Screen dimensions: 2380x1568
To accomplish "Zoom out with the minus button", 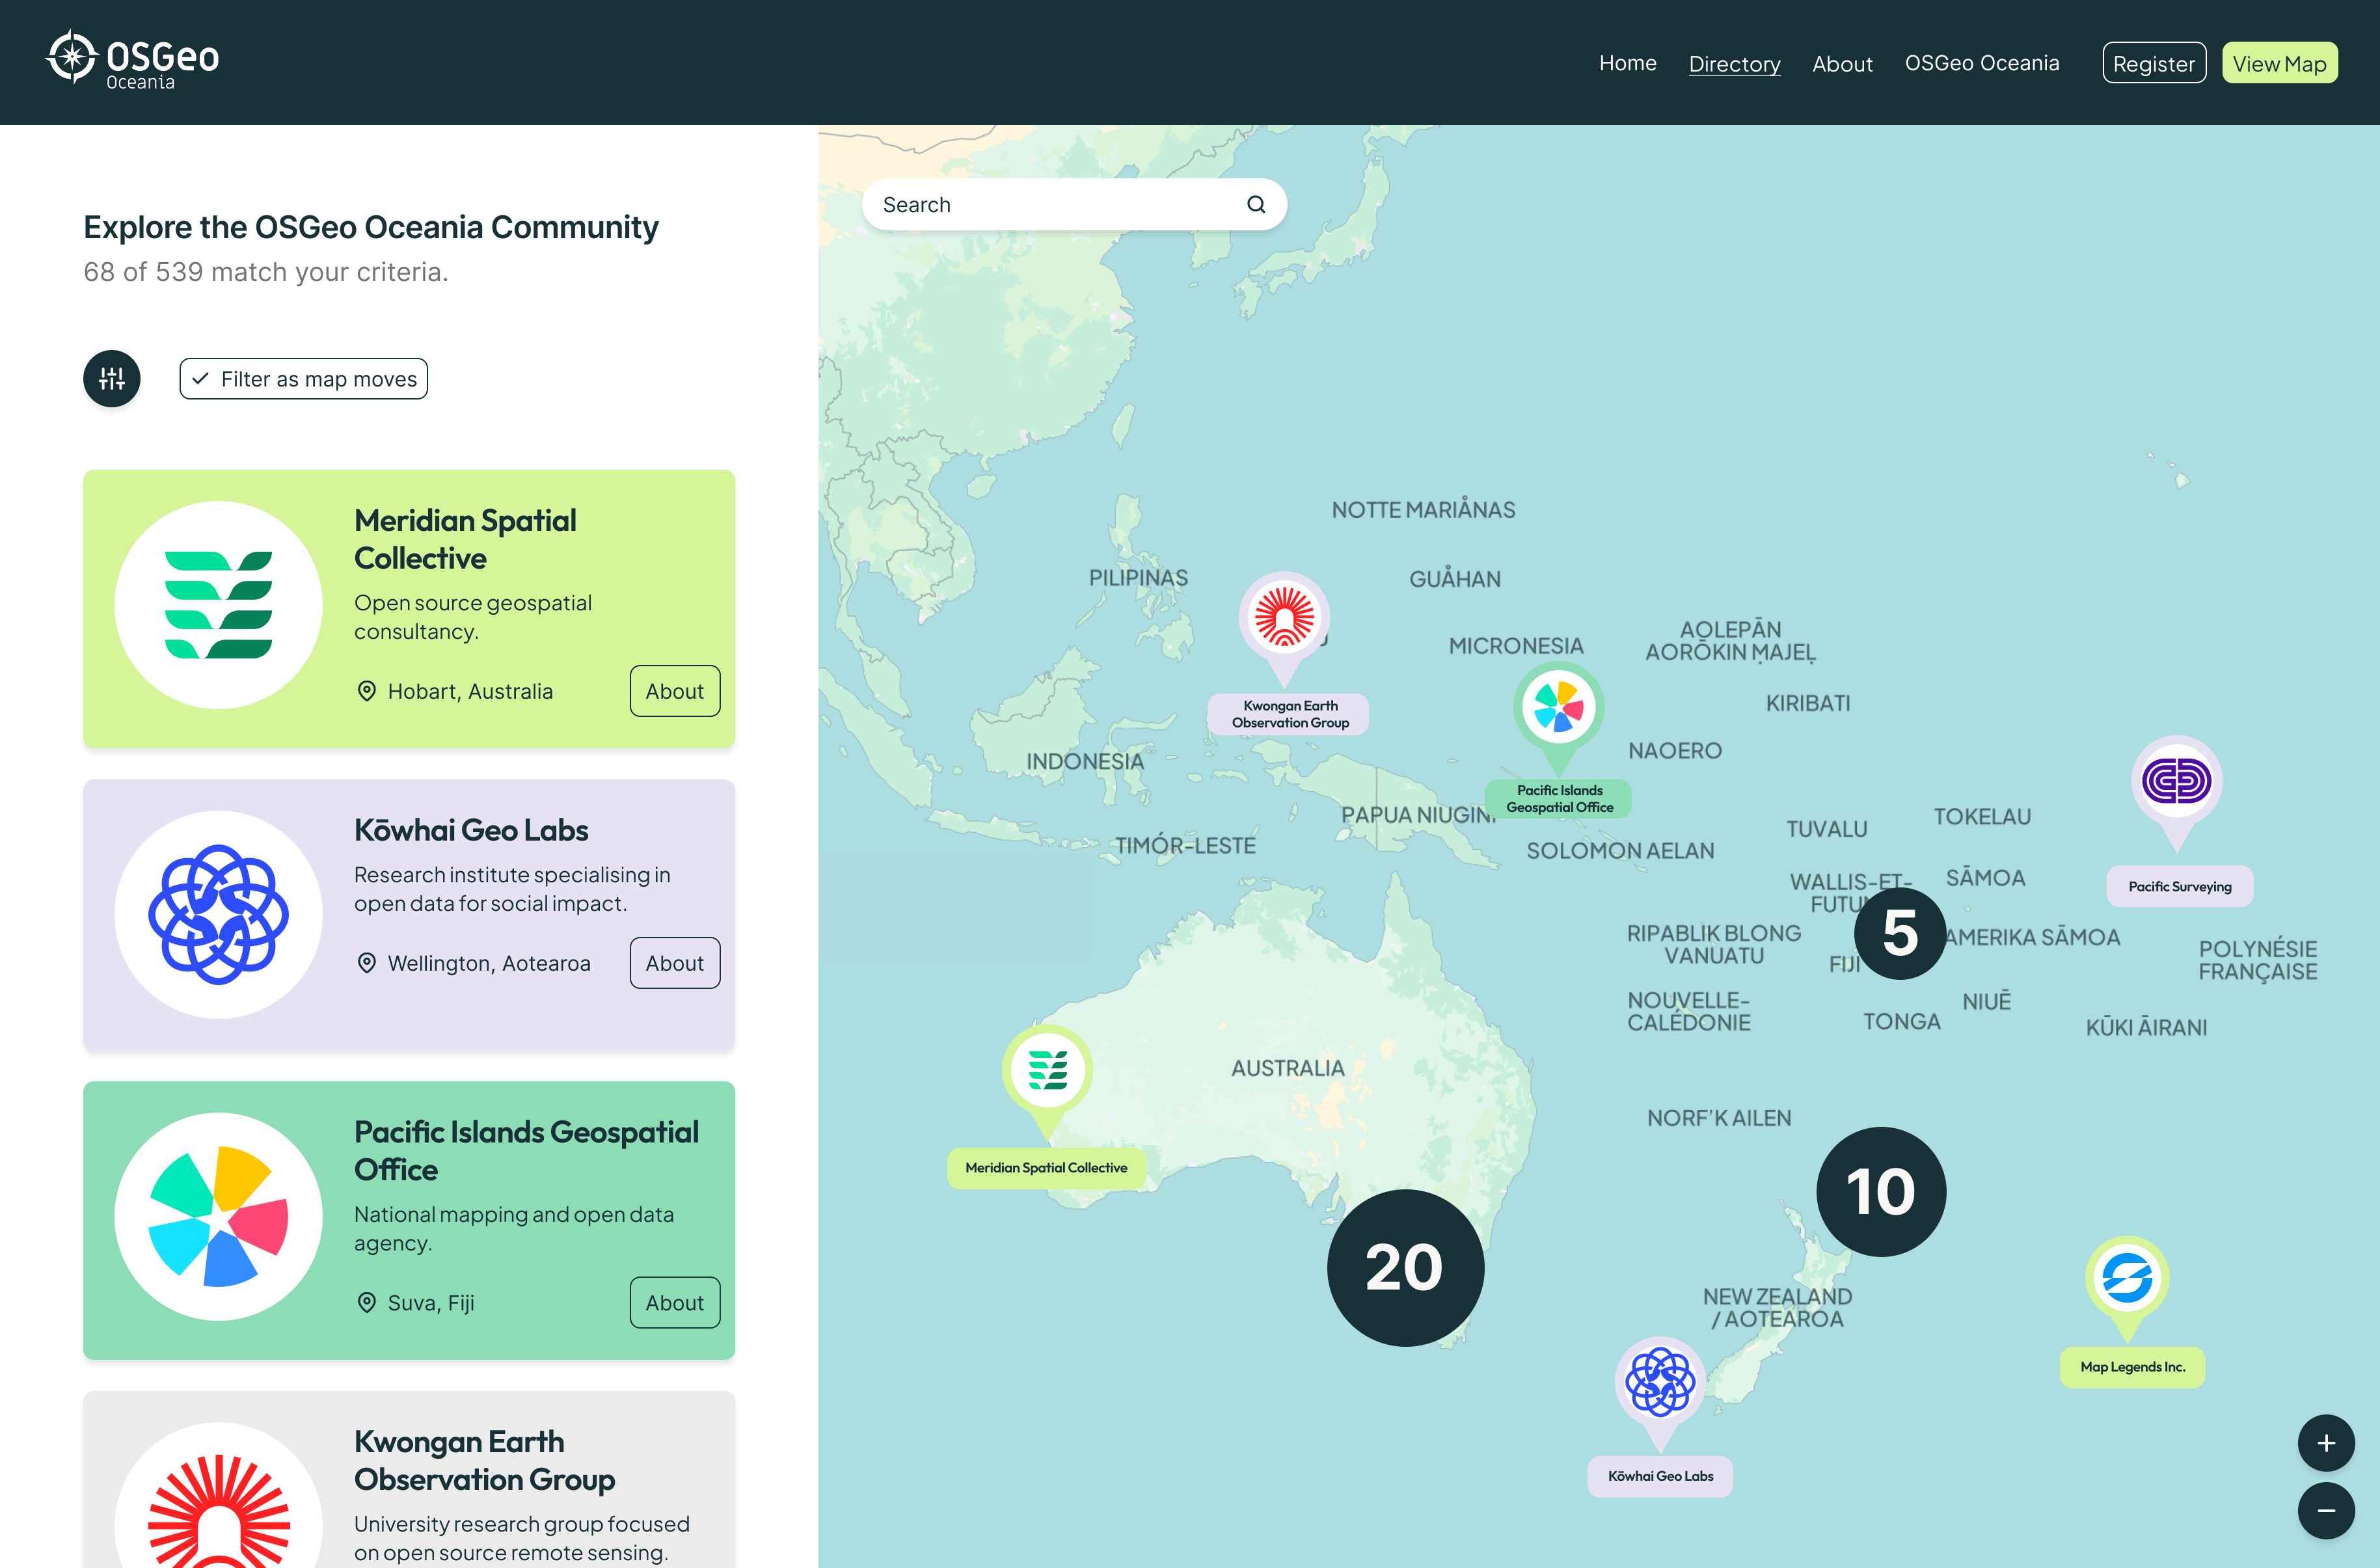I will click(x=2326, y=1510).
